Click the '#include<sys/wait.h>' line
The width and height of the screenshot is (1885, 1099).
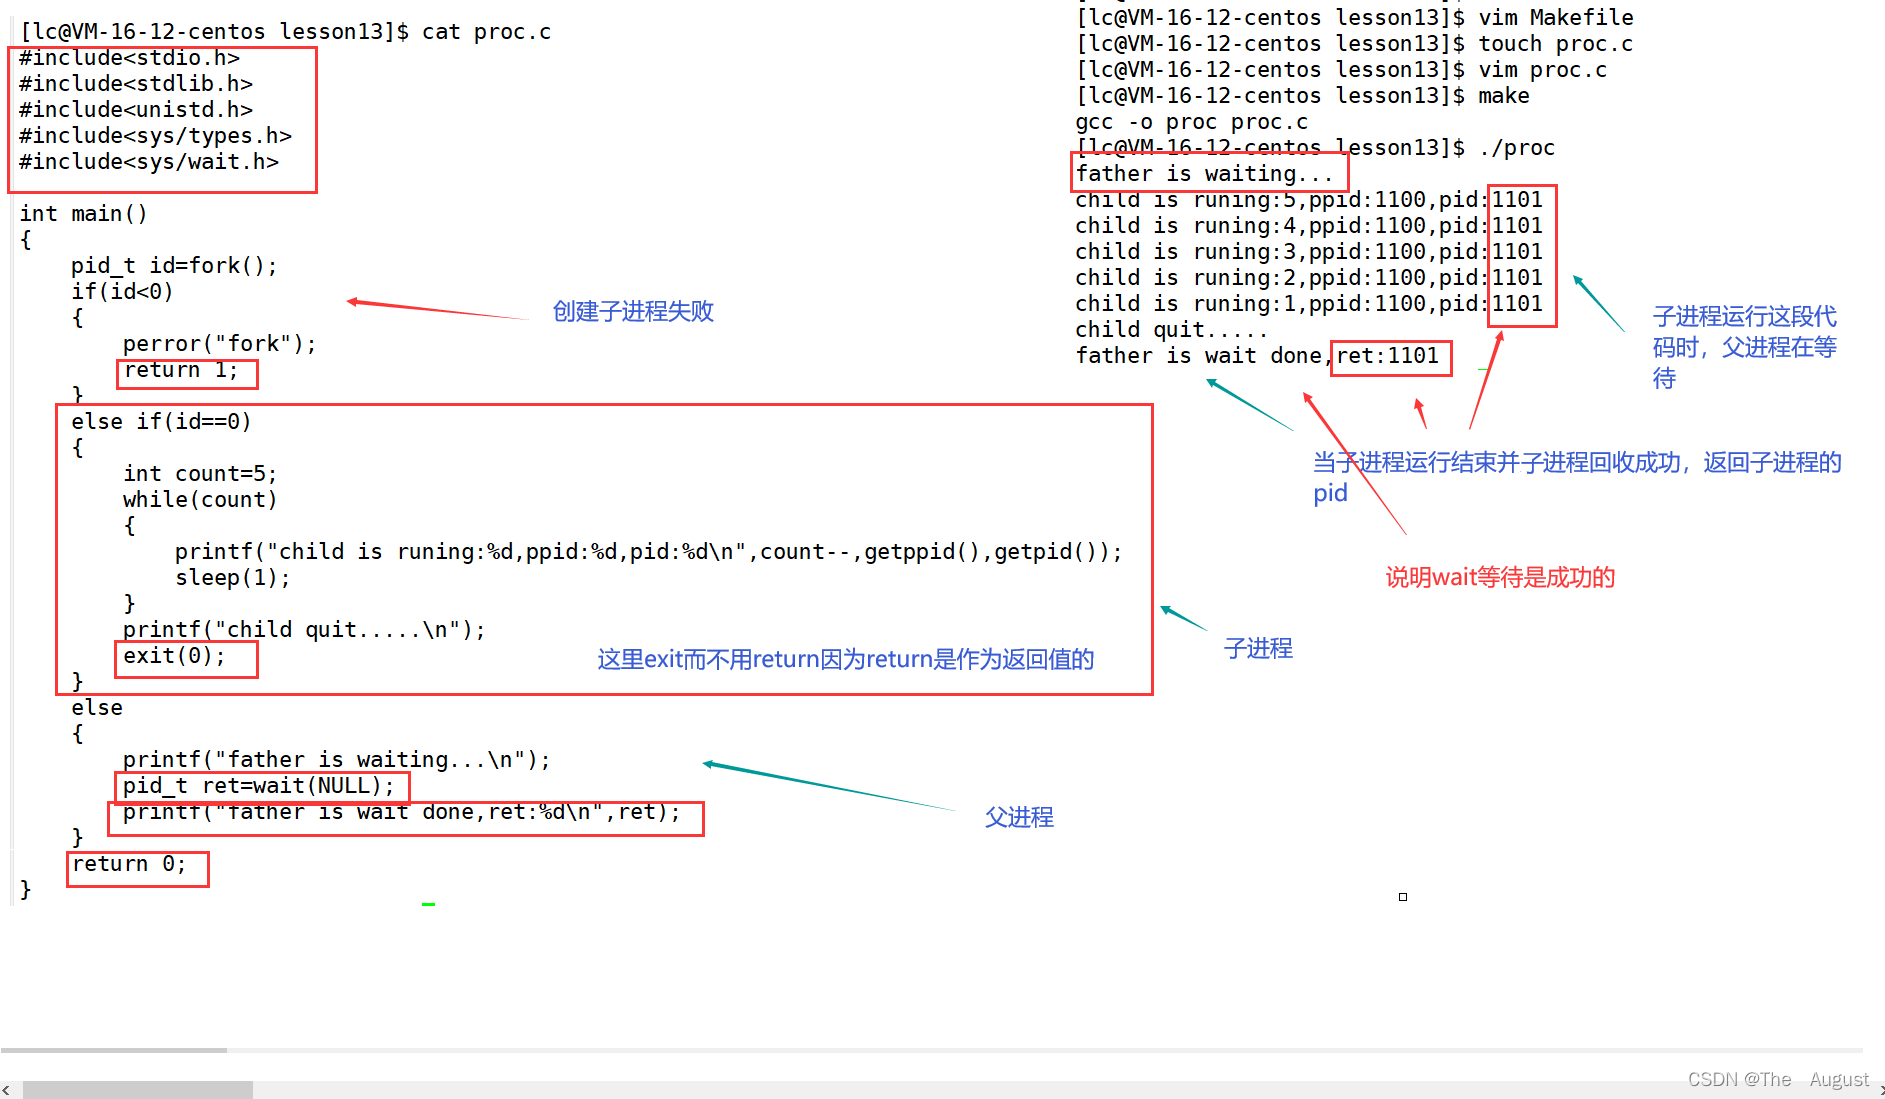pyautogui.click(x=149, y=162)
